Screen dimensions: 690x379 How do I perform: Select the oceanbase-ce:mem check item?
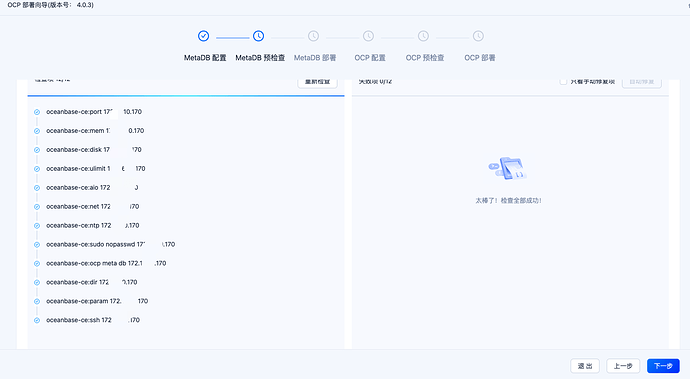[95, 131]
